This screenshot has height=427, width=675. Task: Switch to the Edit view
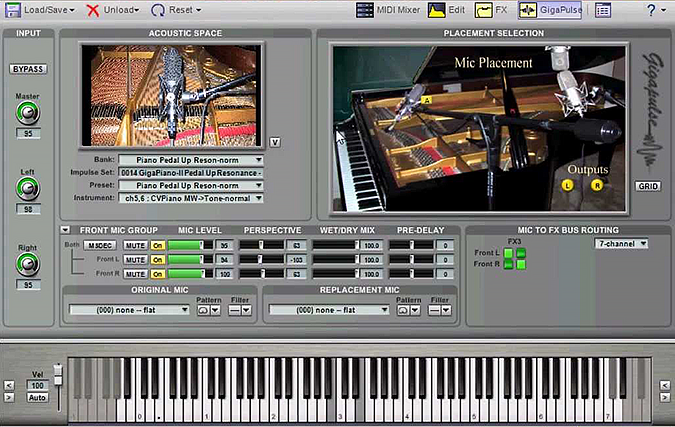click(446, 10)
